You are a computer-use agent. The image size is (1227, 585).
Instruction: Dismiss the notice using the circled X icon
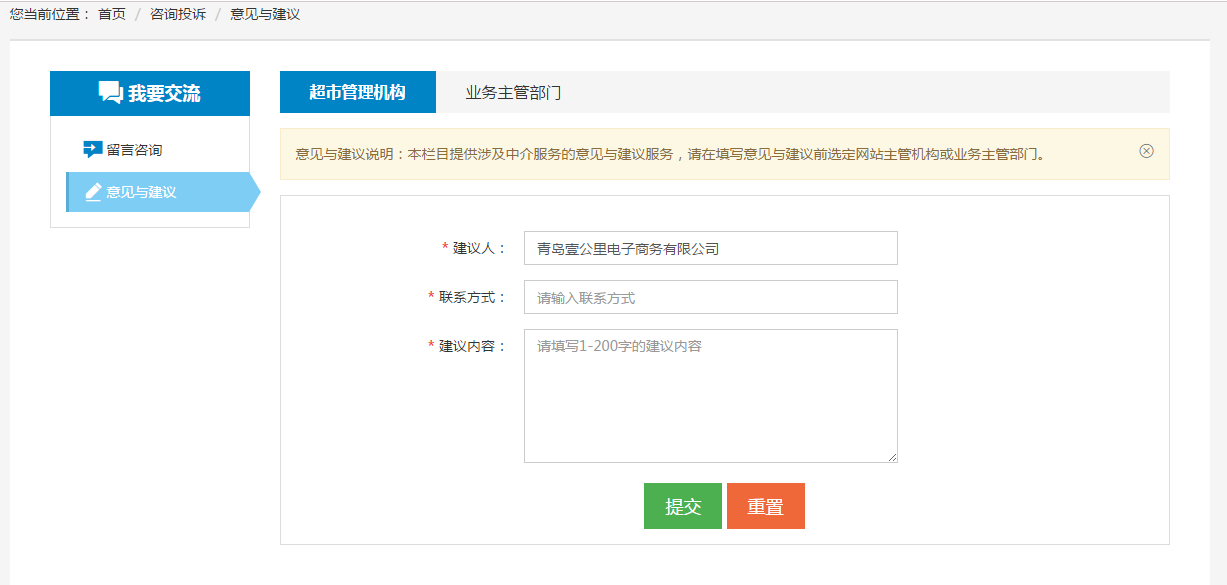tap(1146, 151)
